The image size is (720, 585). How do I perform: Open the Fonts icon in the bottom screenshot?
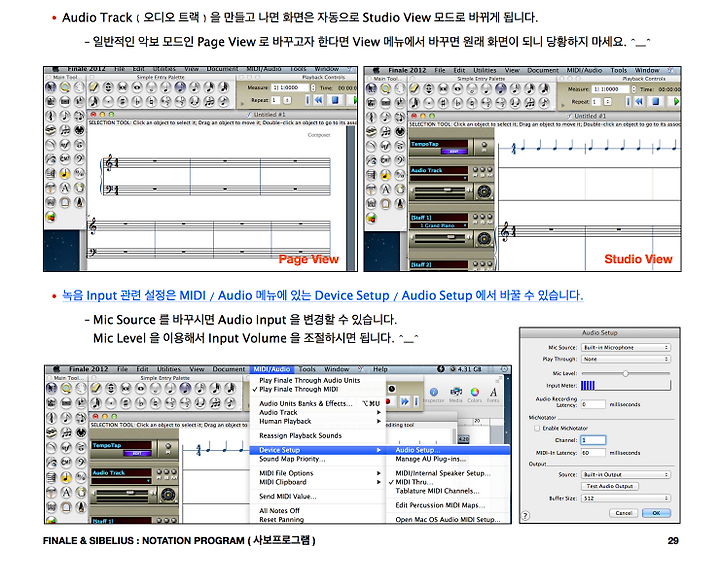tap(493, 394)
